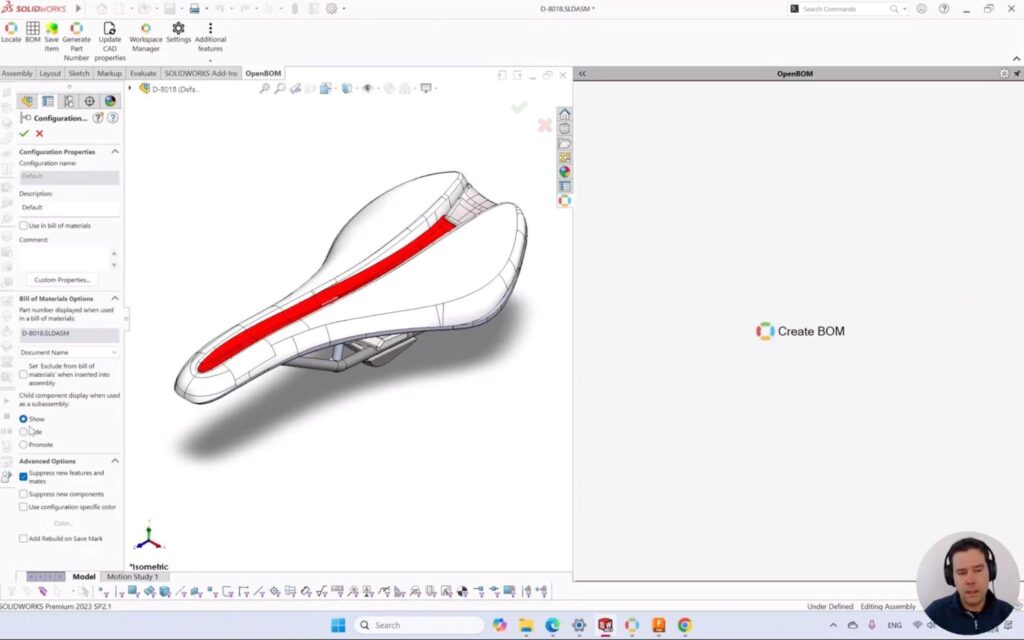Collapse Bill of Materials Options section
1024x640 pixels.
pos(115,298)
